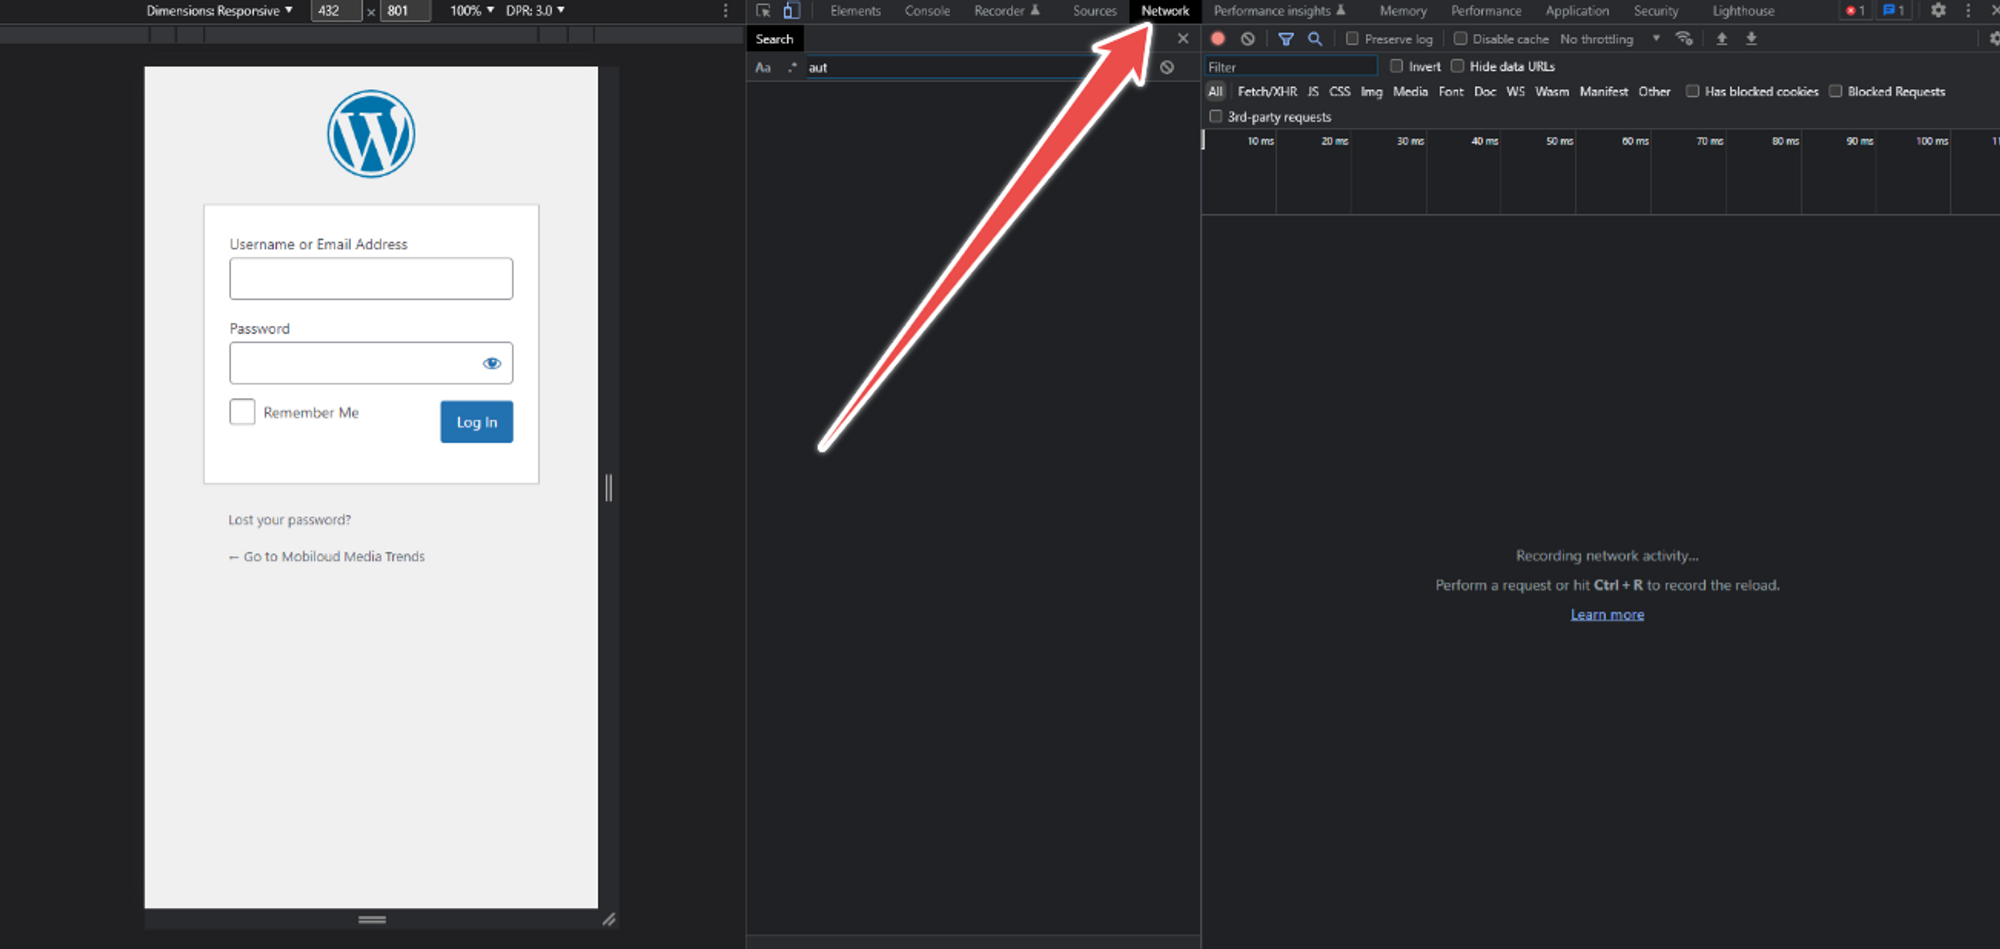
Task: Open device toolbar three-dot options
Action: pos(726,11)
